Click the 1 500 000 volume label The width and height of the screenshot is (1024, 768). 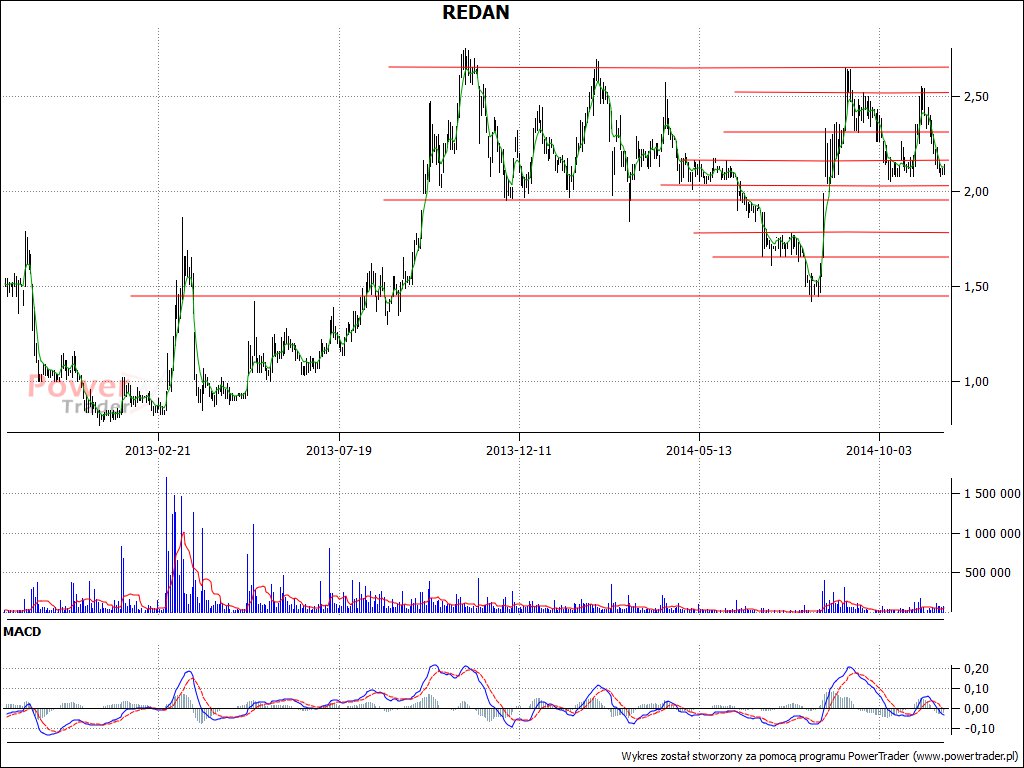pos(992,494)
